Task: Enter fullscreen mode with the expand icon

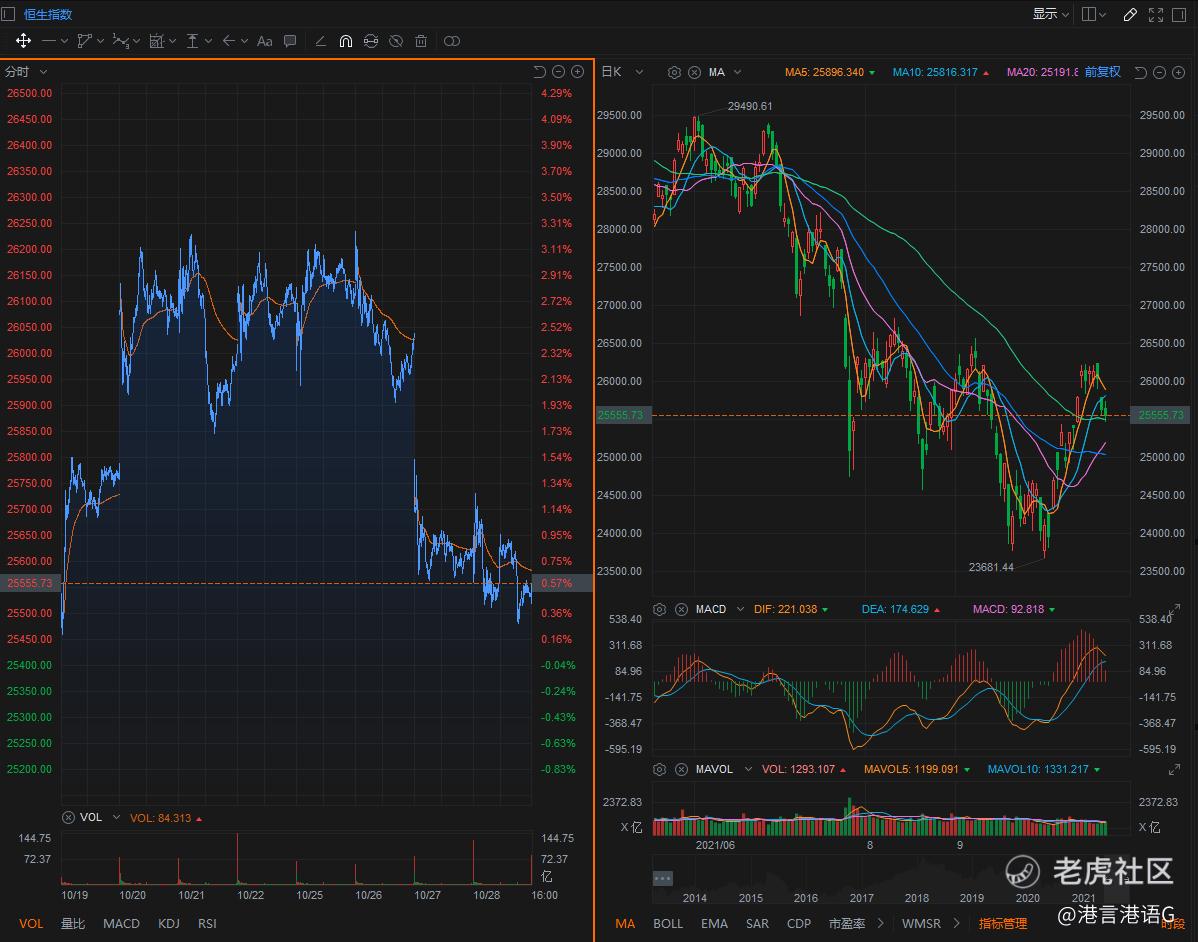Action: click(1156, 14)
